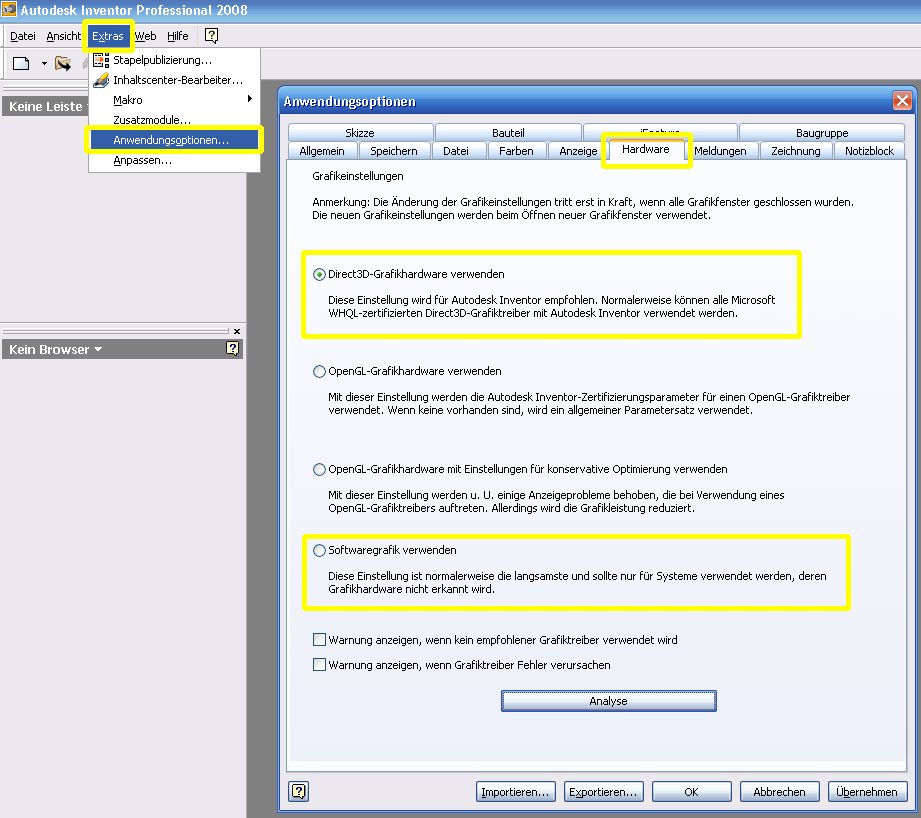
Task: Click the Grafikeinstellungen group label
Action: pyautogui.click(x=358, y=176)
